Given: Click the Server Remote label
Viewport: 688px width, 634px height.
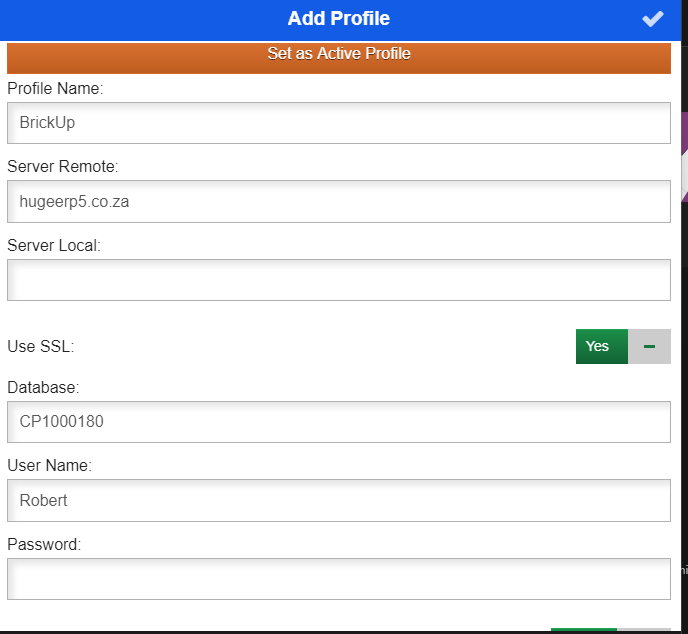Looking at the screenshot, I should [x=62, y=166].
